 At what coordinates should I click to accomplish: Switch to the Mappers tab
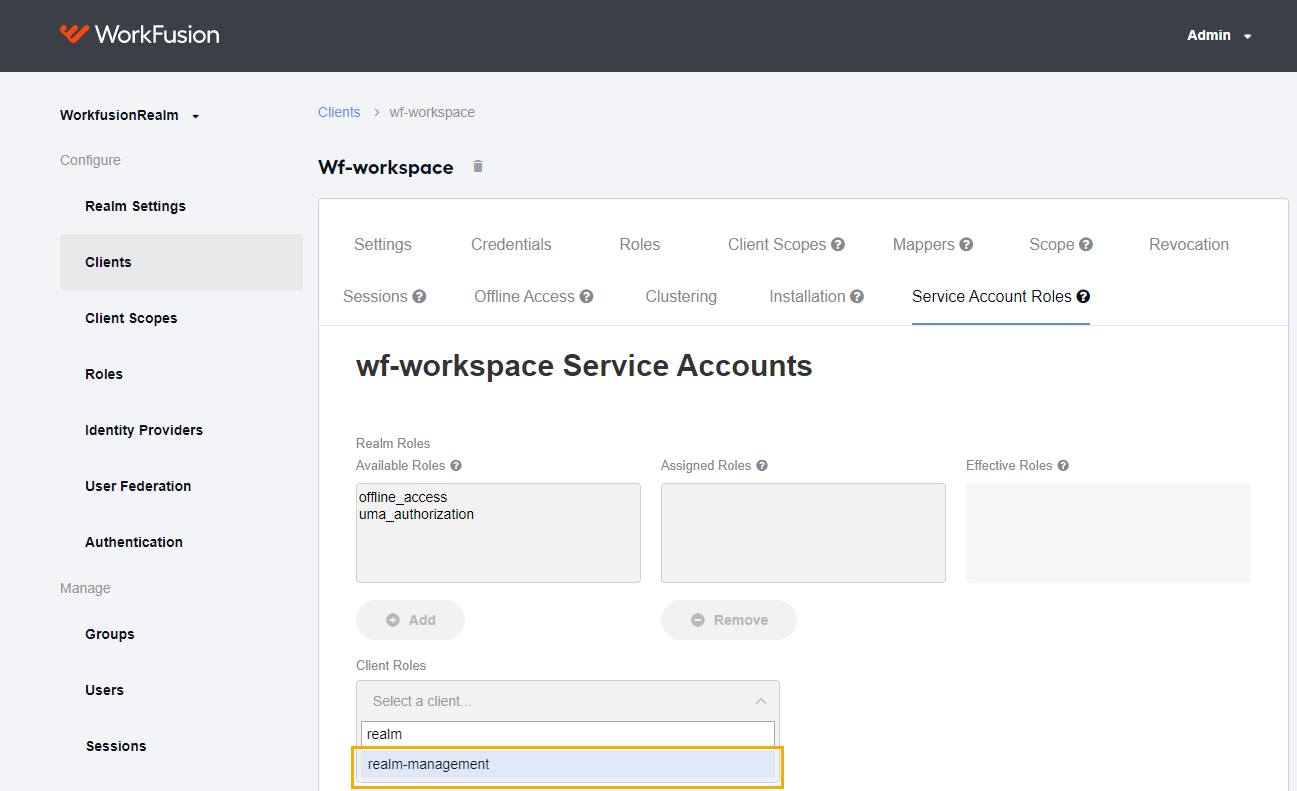click(924, 244)
